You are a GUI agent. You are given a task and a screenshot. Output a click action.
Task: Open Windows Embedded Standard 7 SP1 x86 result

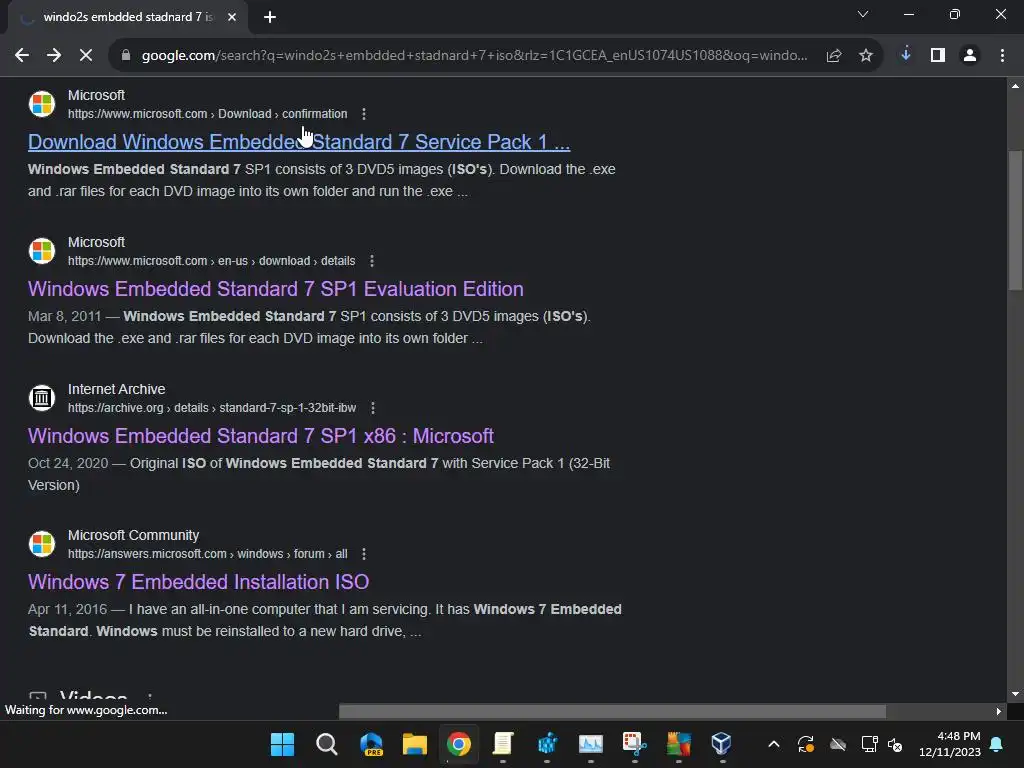261,436
